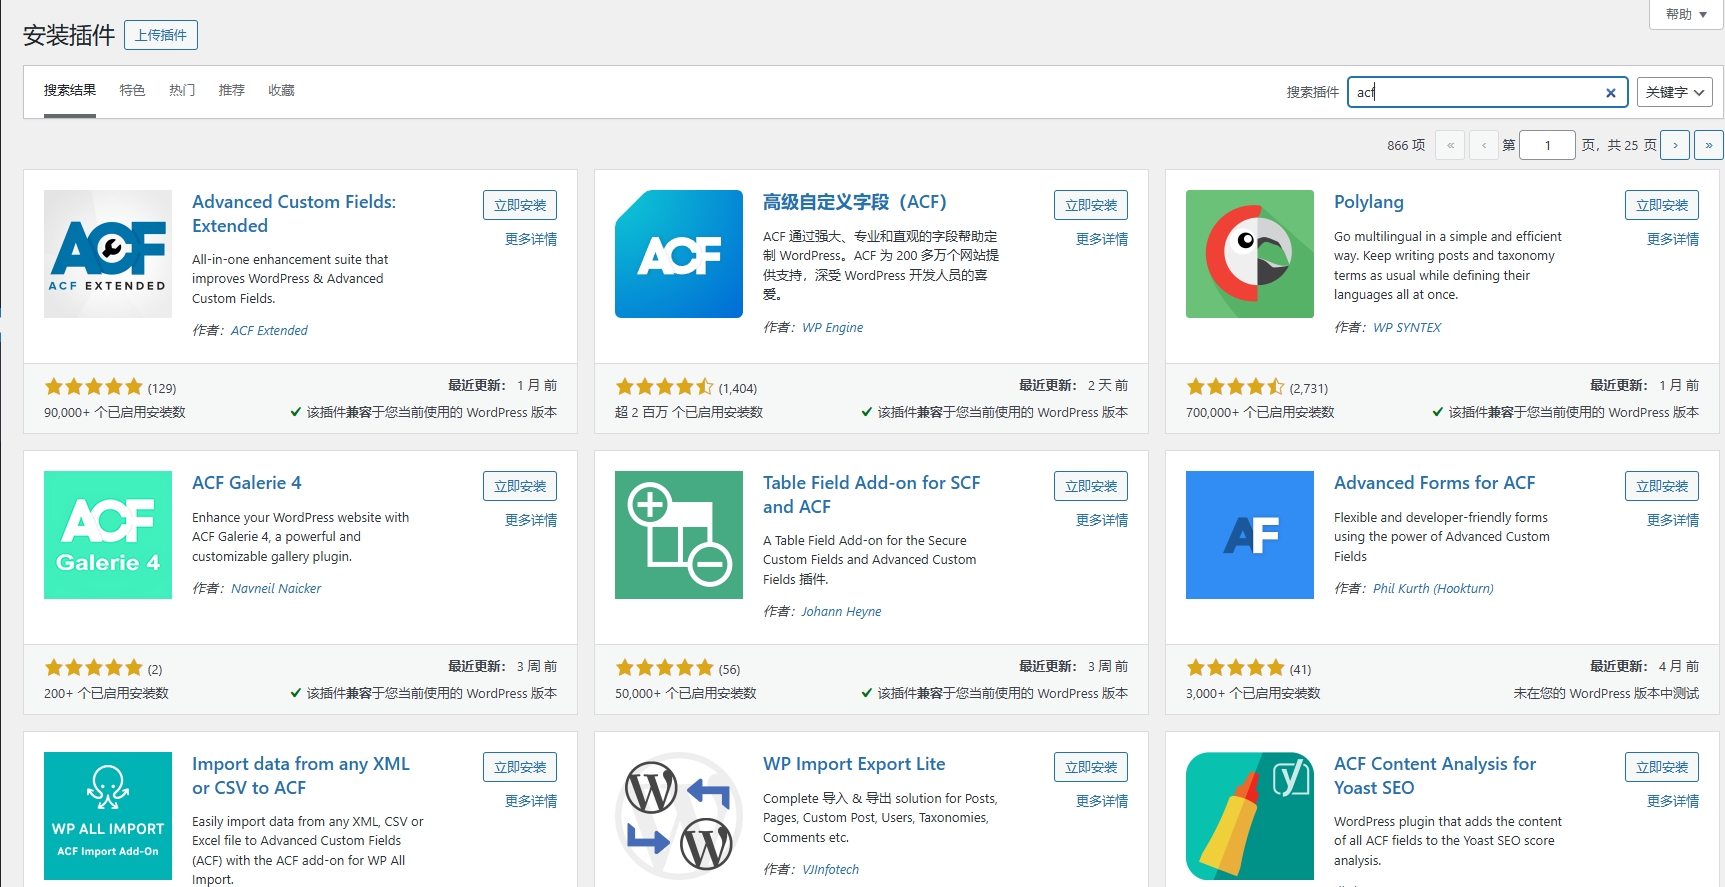
Task: Open author link Johann Heyne
Action: pyautogui.click(x=841, y=612)
